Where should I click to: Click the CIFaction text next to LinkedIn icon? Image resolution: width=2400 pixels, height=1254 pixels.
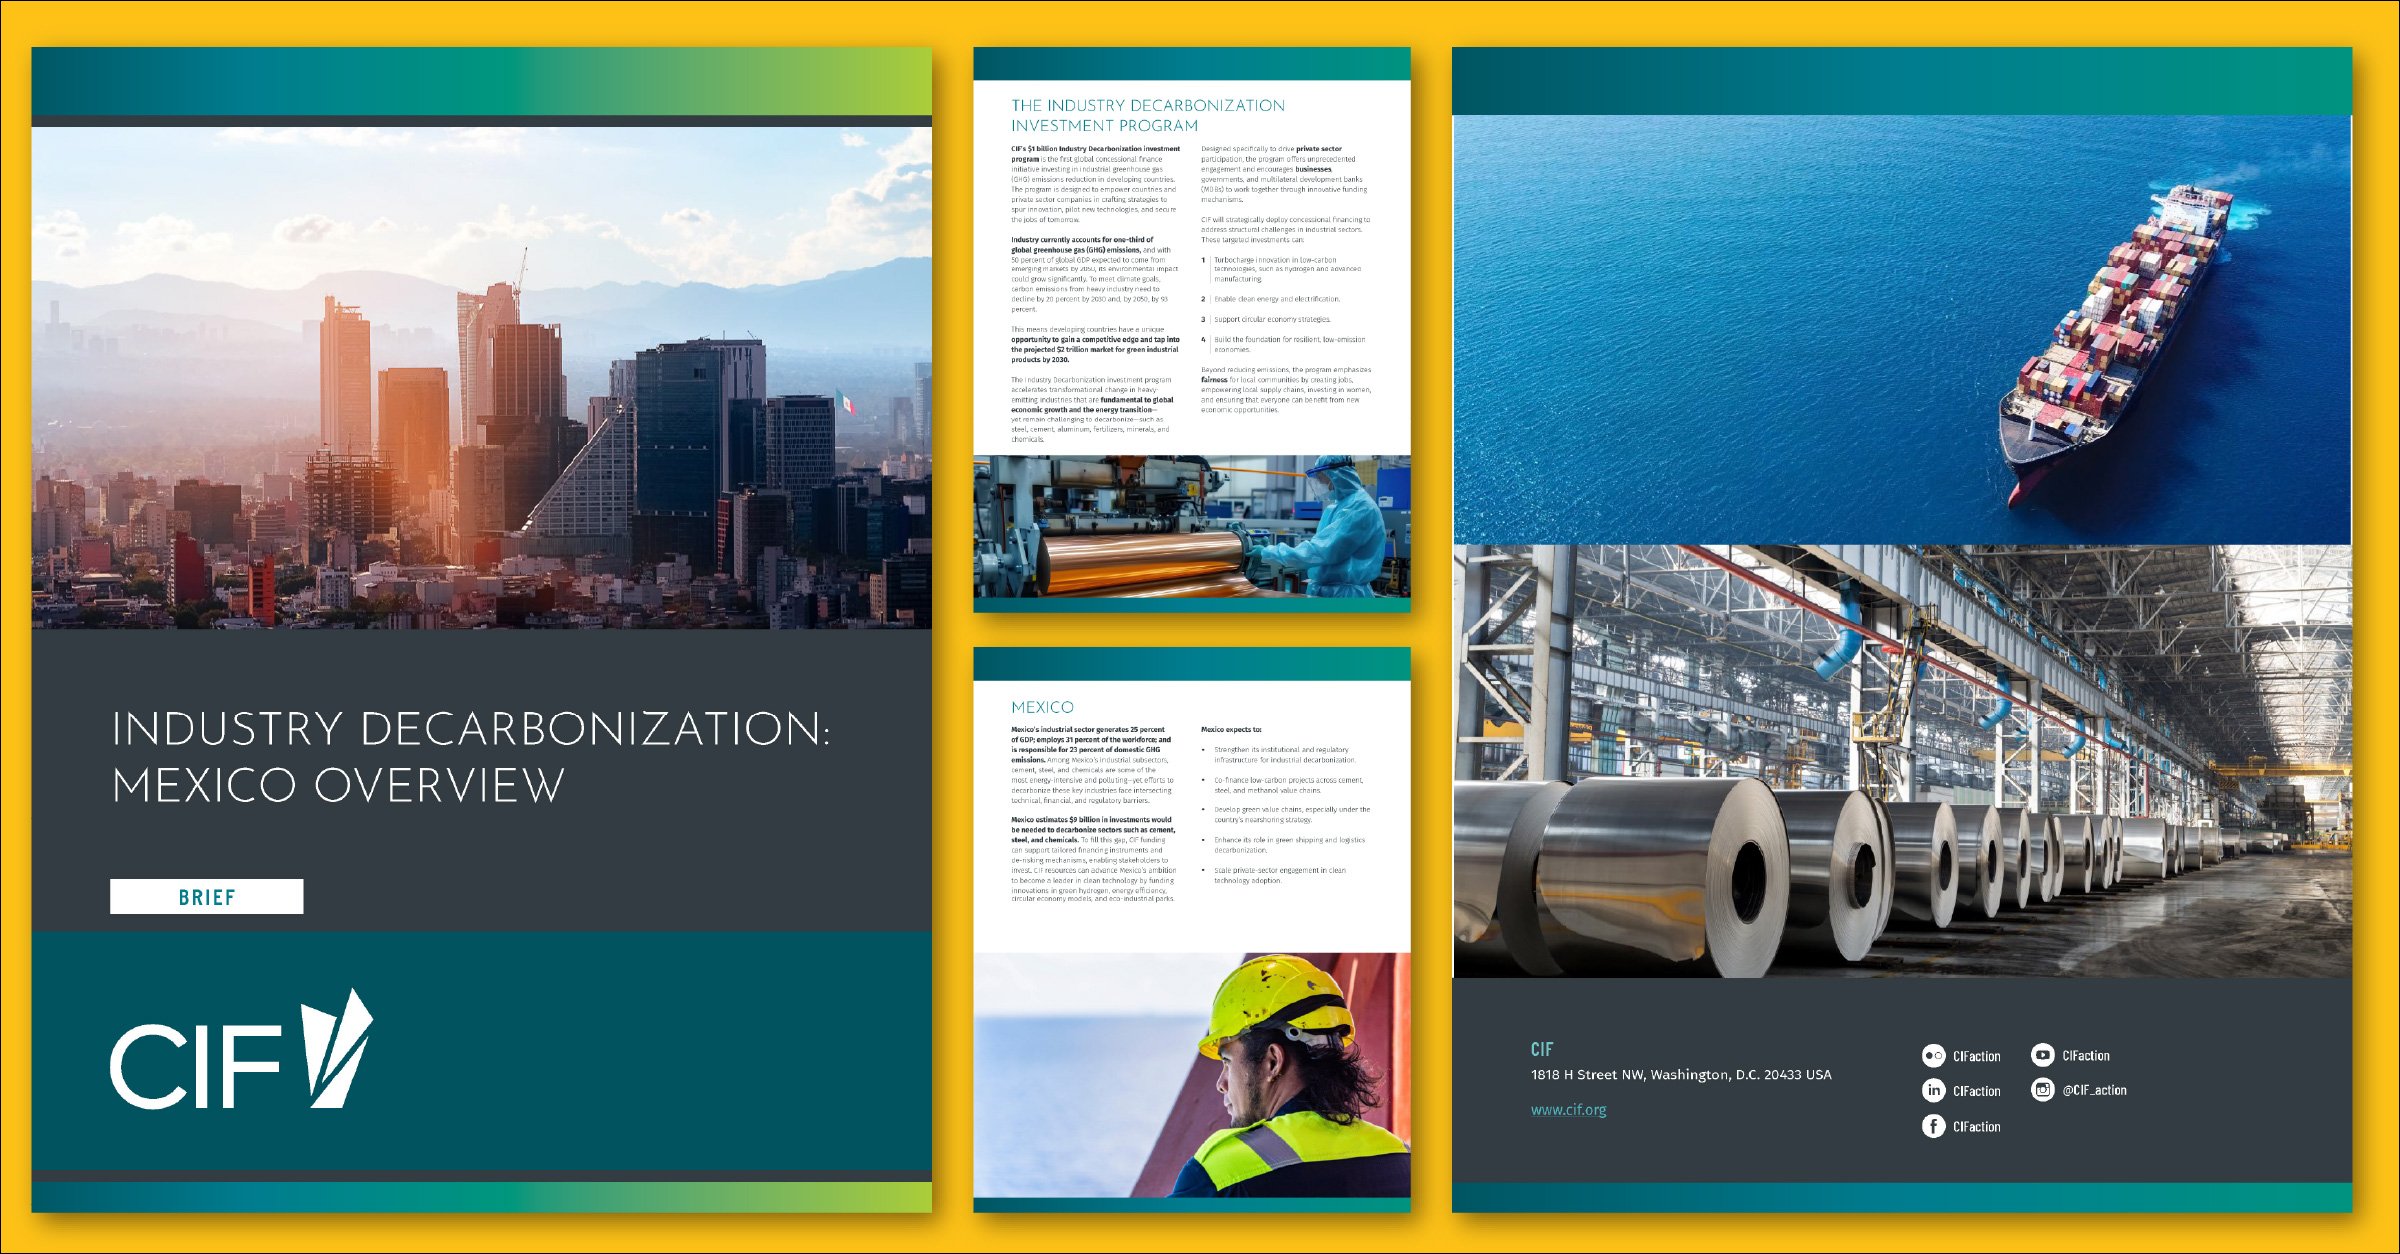[1977, 1091]
